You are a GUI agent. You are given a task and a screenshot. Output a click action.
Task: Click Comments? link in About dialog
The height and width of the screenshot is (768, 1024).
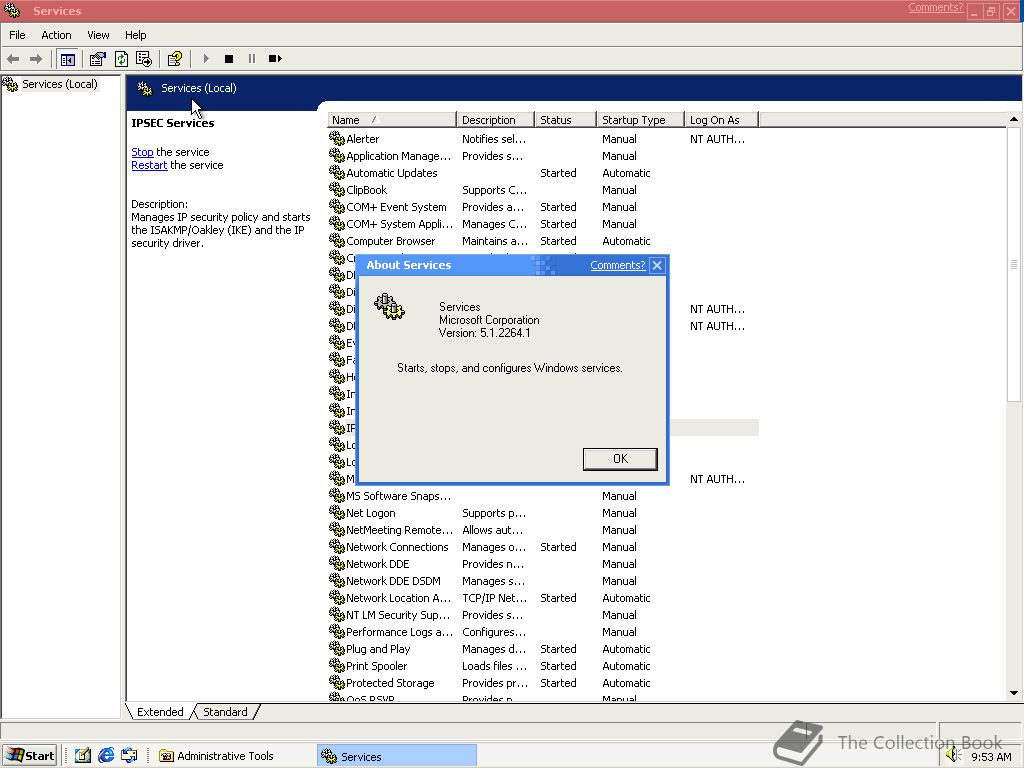(618, 265)
